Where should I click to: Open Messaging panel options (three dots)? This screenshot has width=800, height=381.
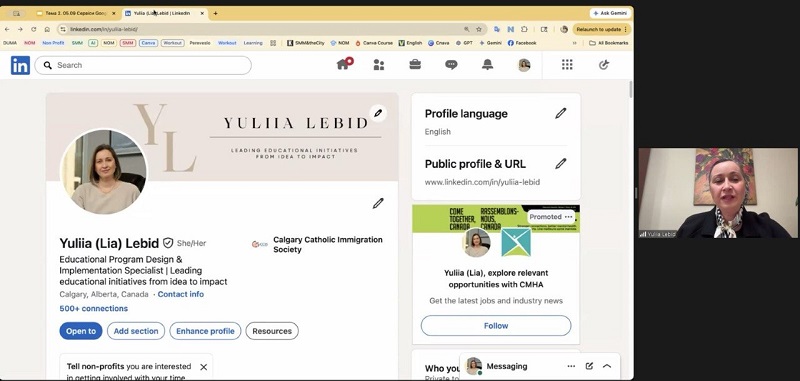coord(571,366)
